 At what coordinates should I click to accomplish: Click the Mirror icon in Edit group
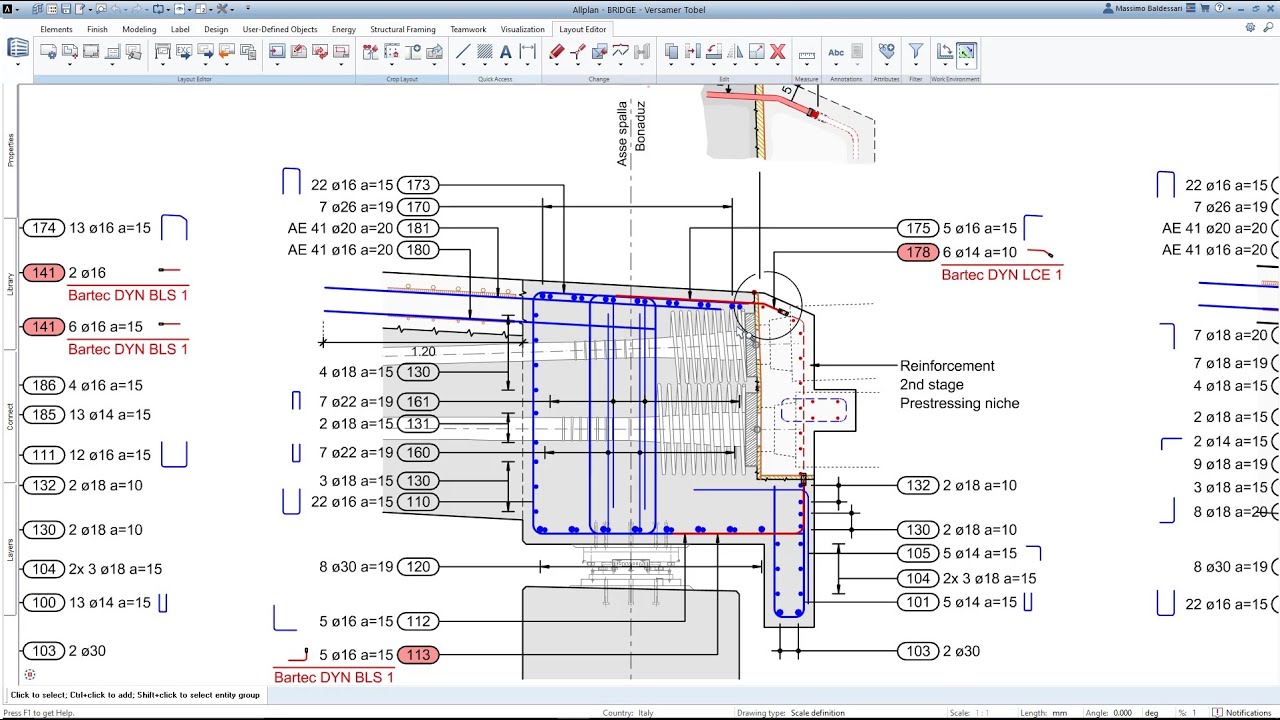735,51
